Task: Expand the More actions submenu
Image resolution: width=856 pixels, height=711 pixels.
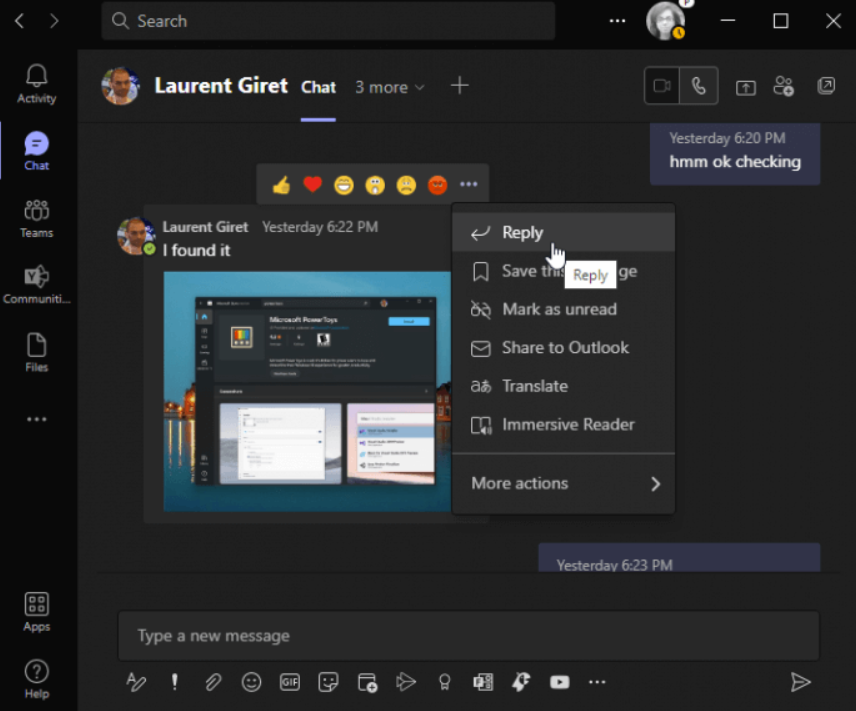Action: 563,483
